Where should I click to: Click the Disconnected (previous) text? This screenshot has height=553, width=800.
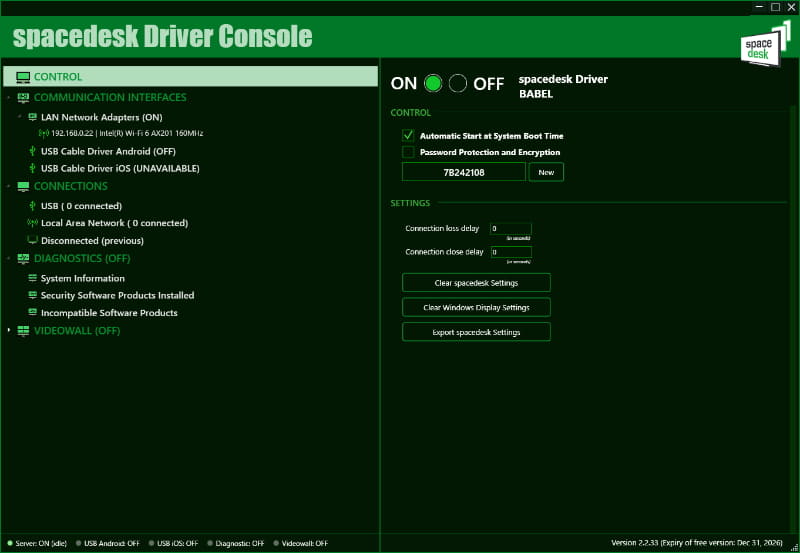92,240
